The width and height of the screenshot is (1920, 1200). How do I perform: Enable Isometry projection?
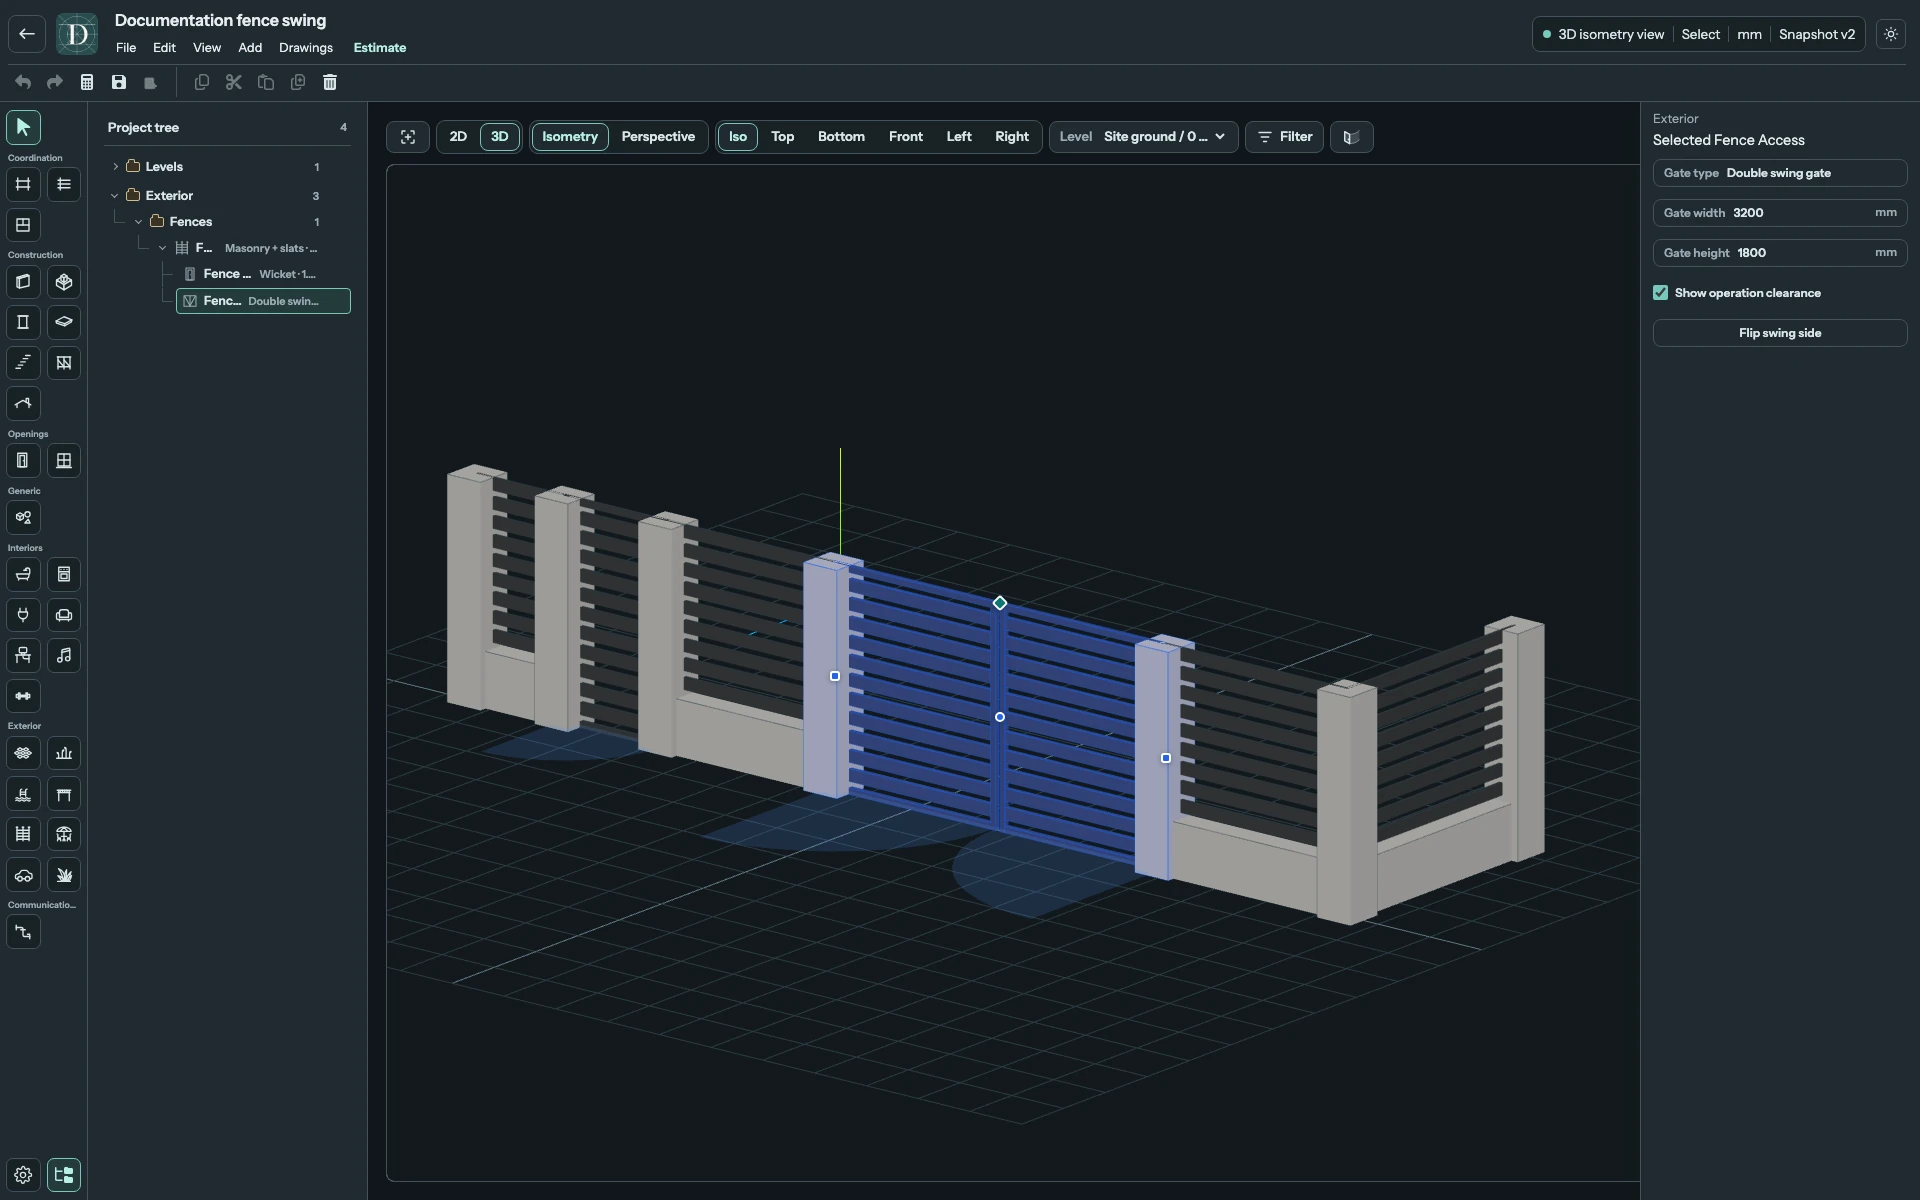(x=570, y=137)
